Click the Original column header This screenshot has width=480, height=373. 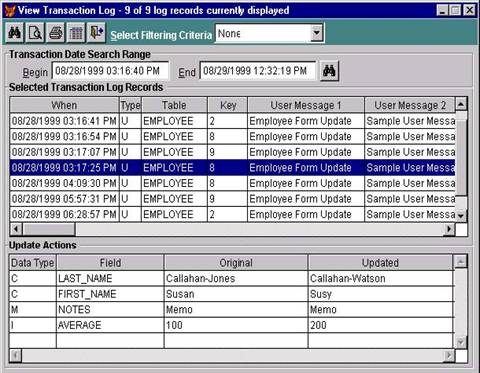[x=236, y=263]
